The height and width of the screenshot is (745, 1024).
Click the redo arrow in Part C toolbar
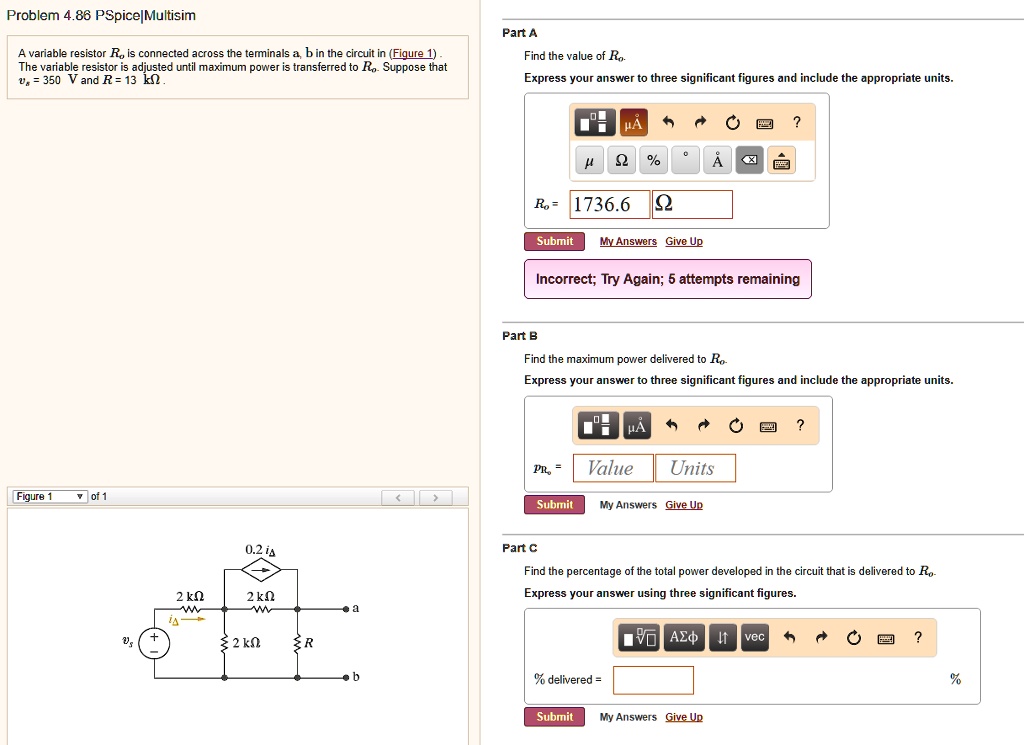click(820, 637)
